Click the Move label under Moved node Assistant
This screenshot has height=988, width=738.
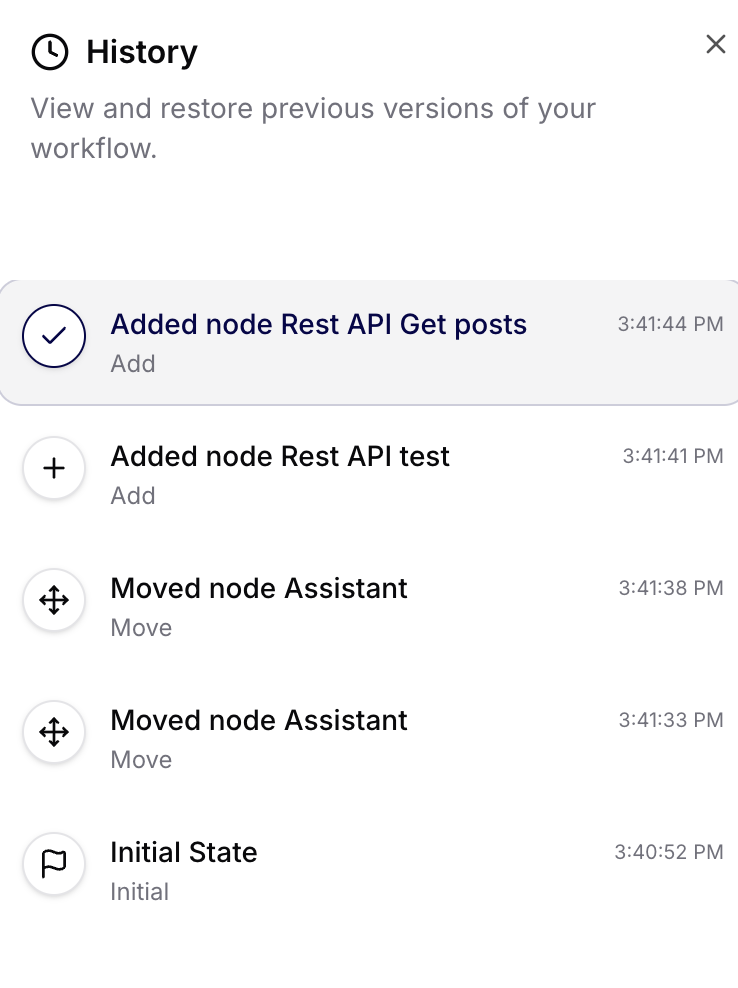tap(140, 627)
